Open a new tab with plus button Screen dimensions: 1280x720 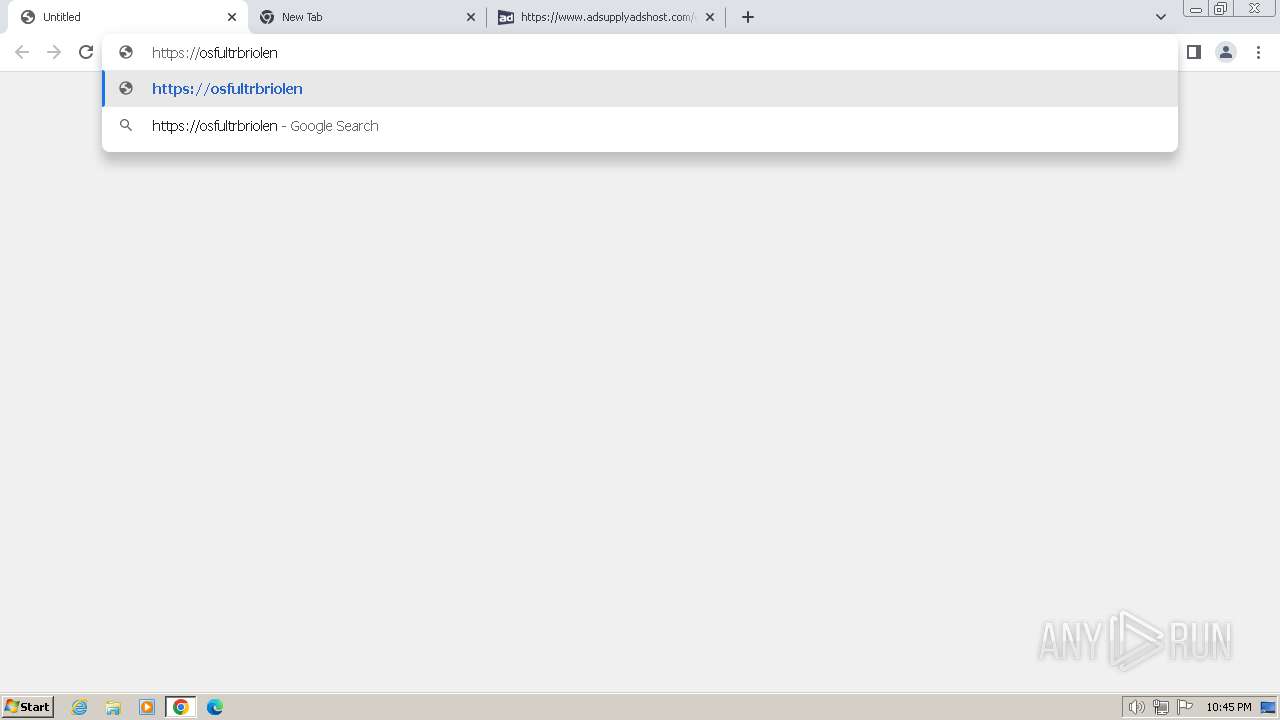tap(747, 17)
